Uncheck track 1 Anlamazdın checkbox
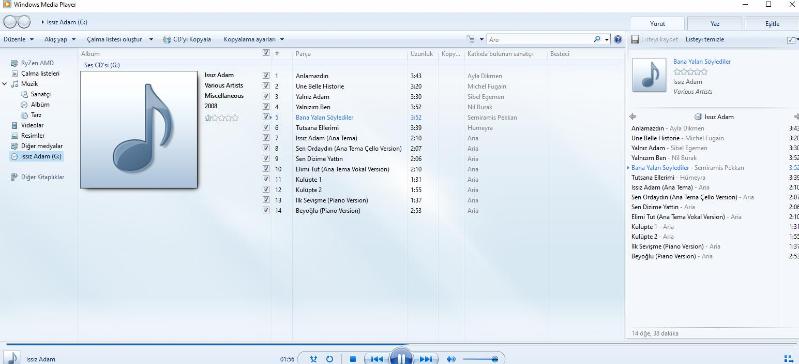 [x=266, y=75]
